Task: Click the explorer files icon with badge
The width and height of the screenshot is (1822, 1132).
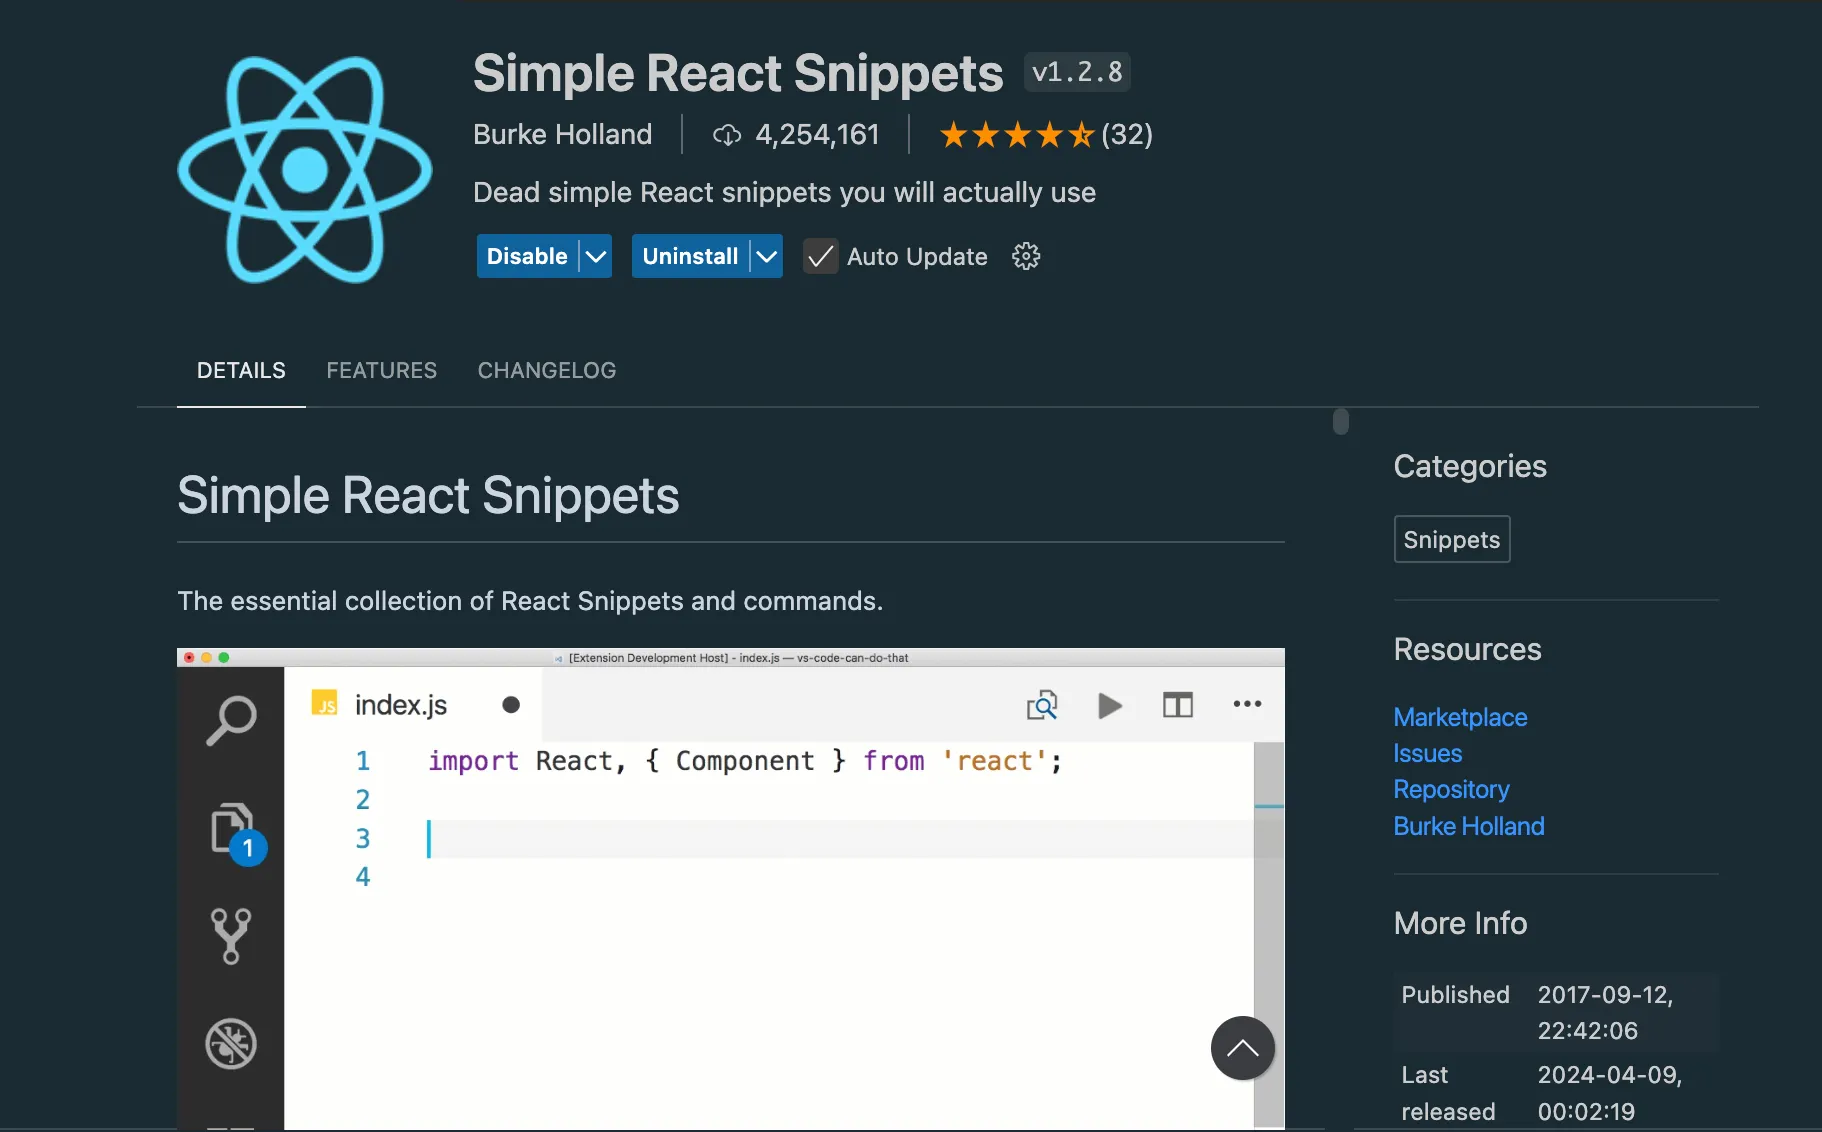Action: tap(236, 832)
